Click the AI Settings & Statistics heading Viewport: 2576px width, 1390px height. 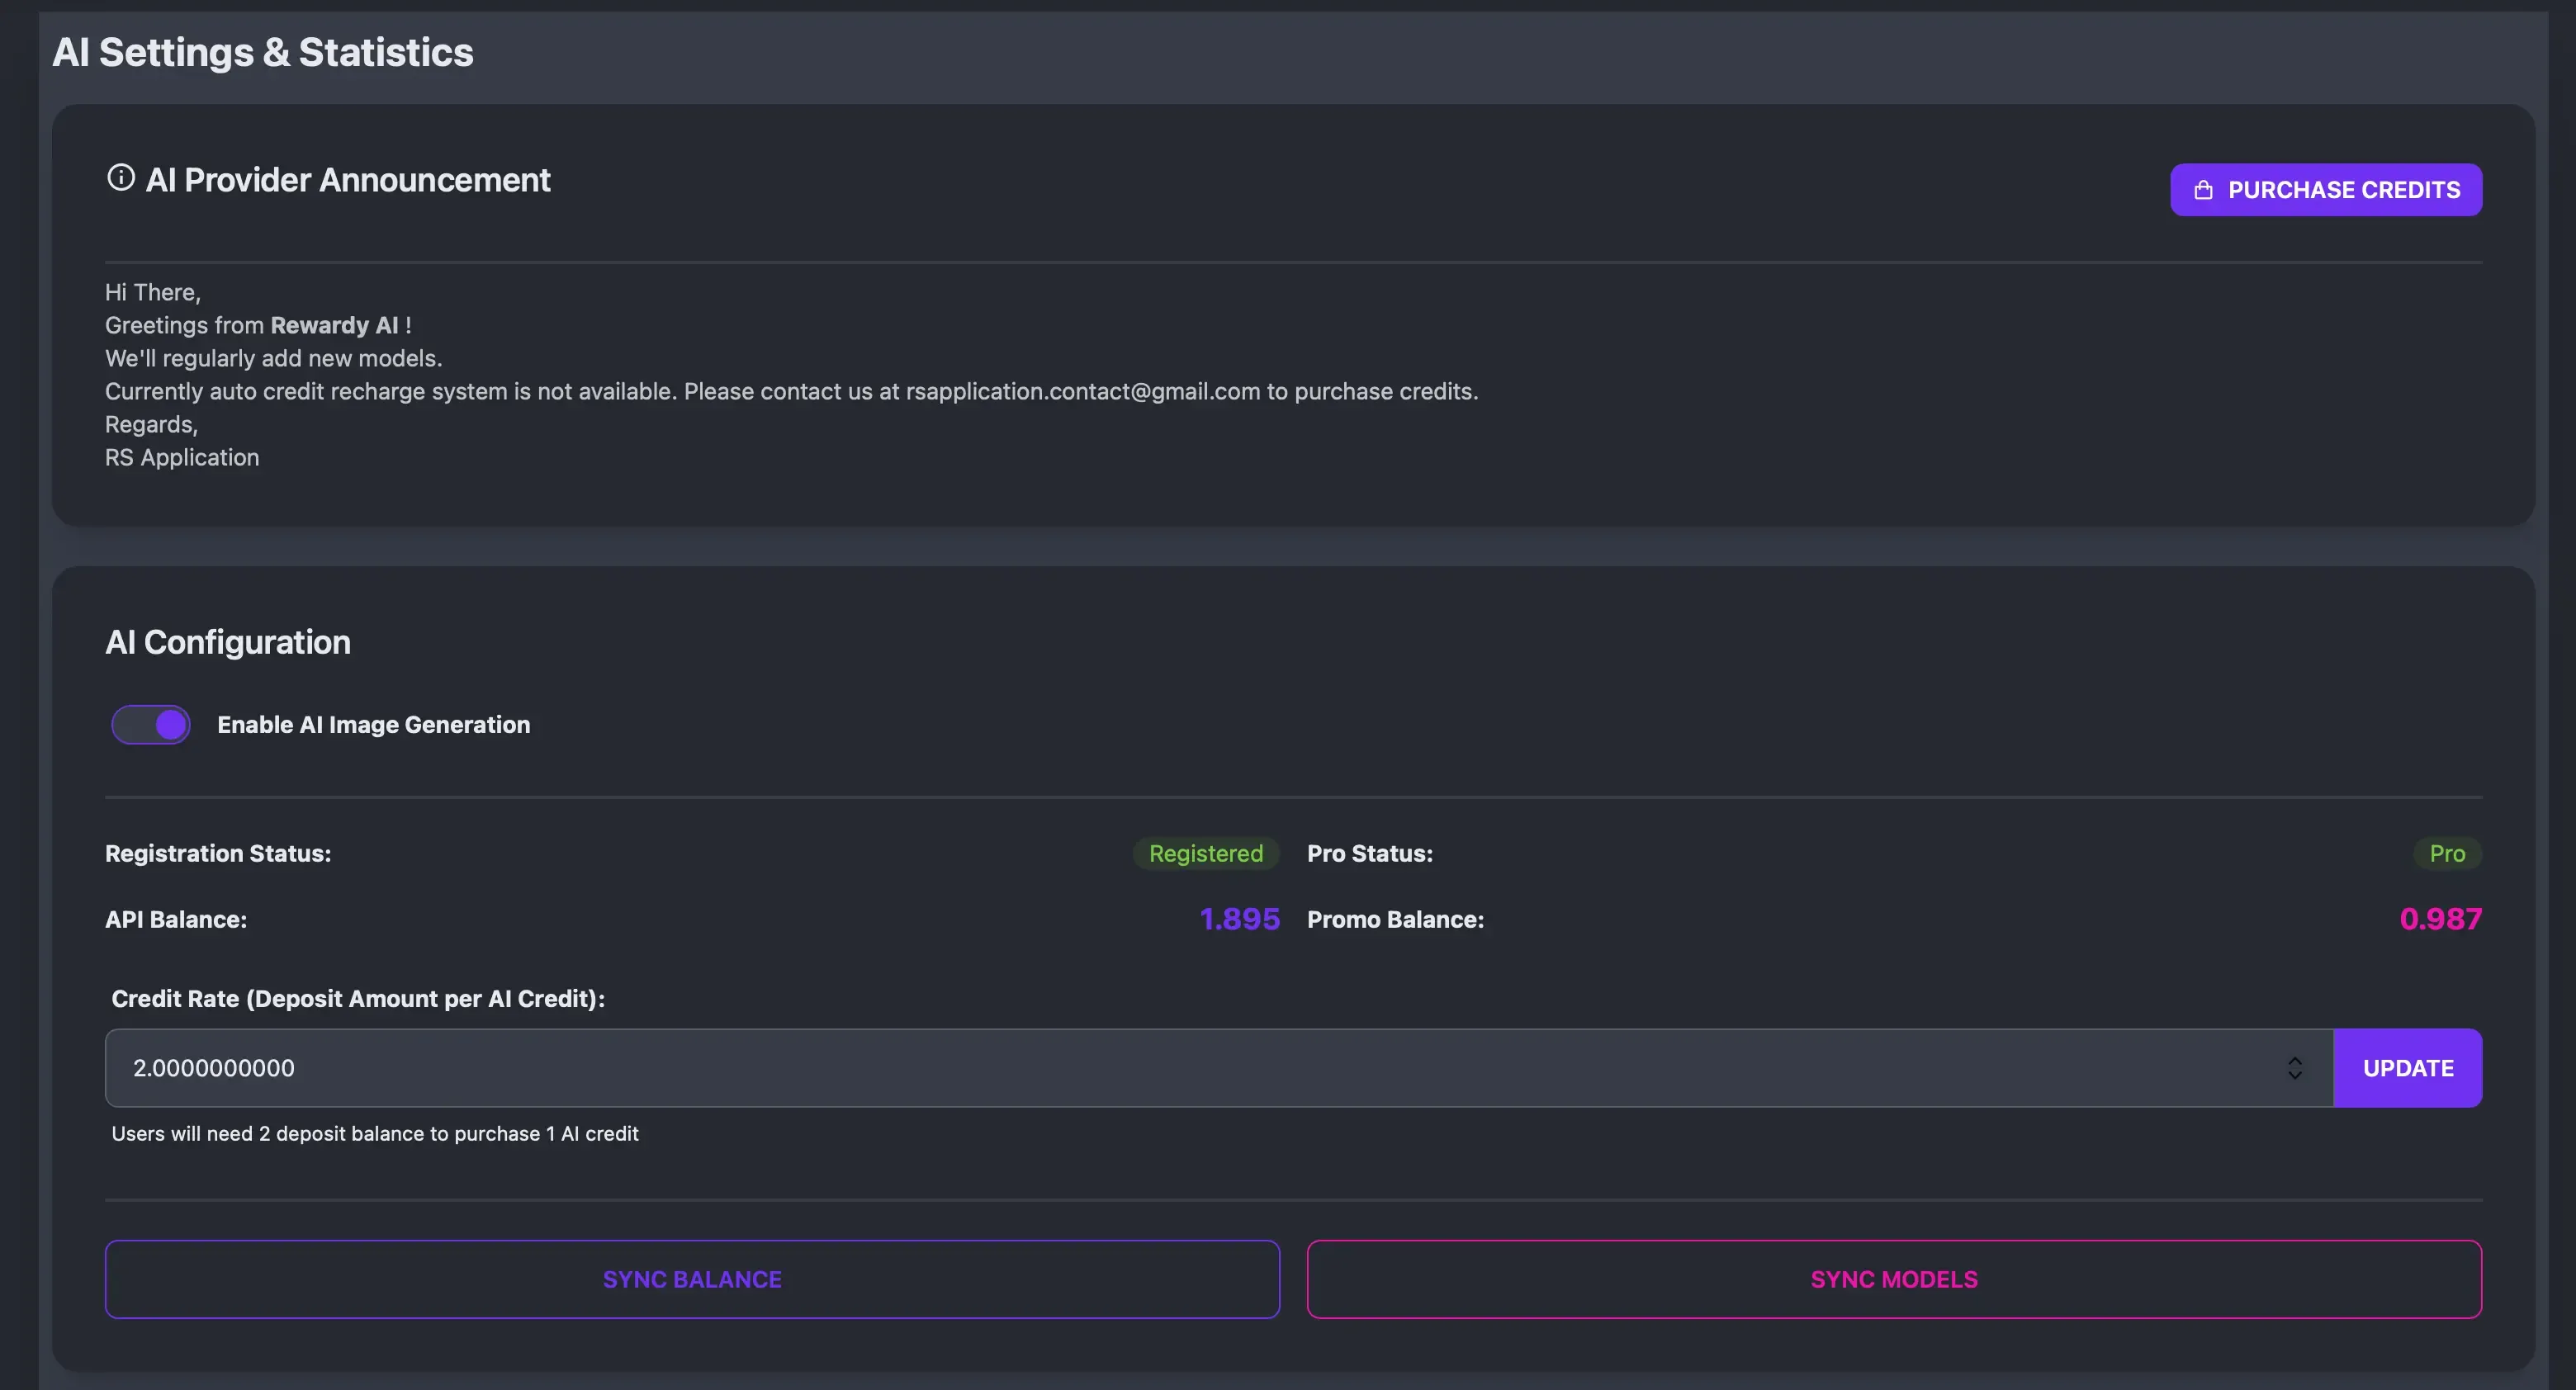[263, 52]
